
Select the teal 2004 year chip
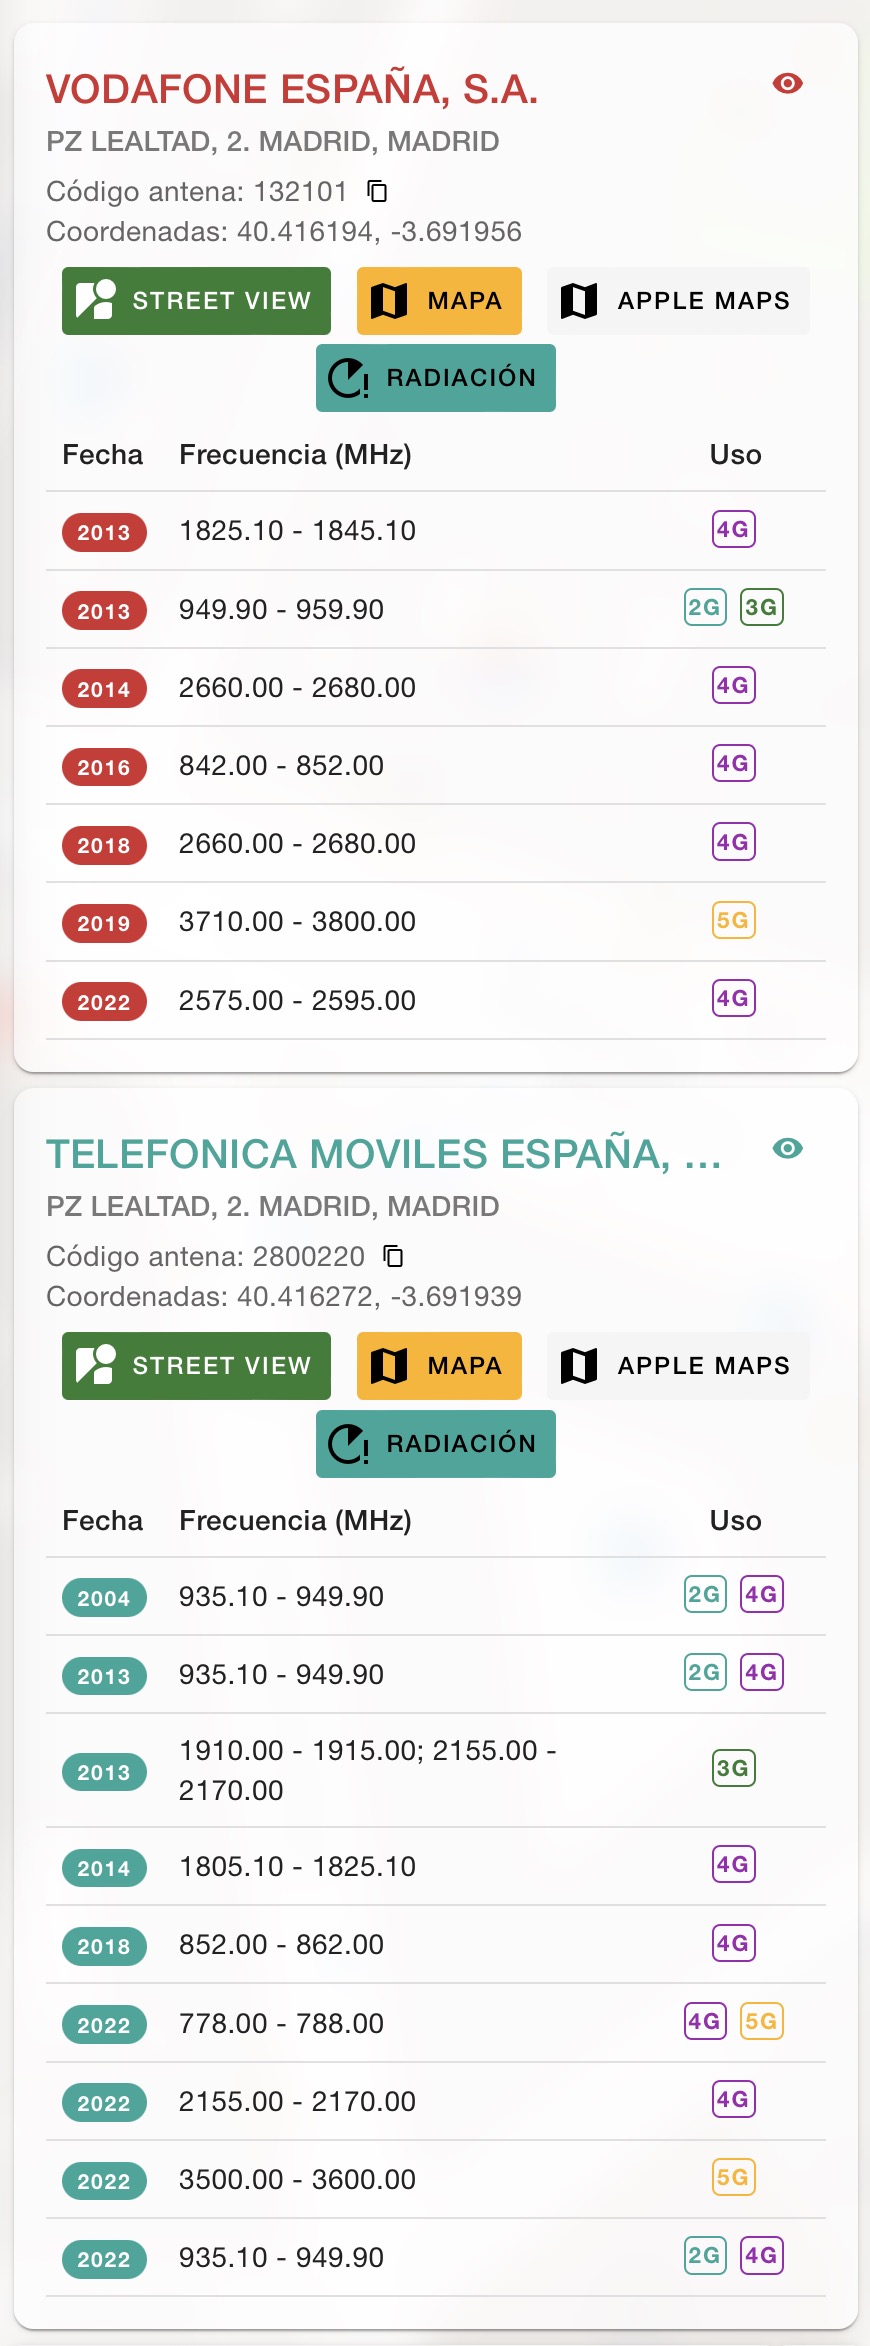coord(104,1598)
